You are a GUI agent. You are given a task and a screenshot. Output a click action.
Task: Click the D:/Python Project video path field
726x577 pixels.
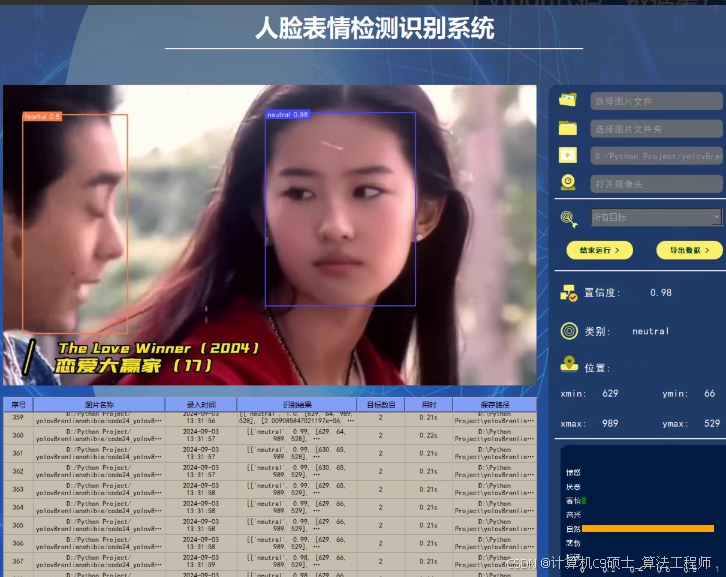pos(656,156)
